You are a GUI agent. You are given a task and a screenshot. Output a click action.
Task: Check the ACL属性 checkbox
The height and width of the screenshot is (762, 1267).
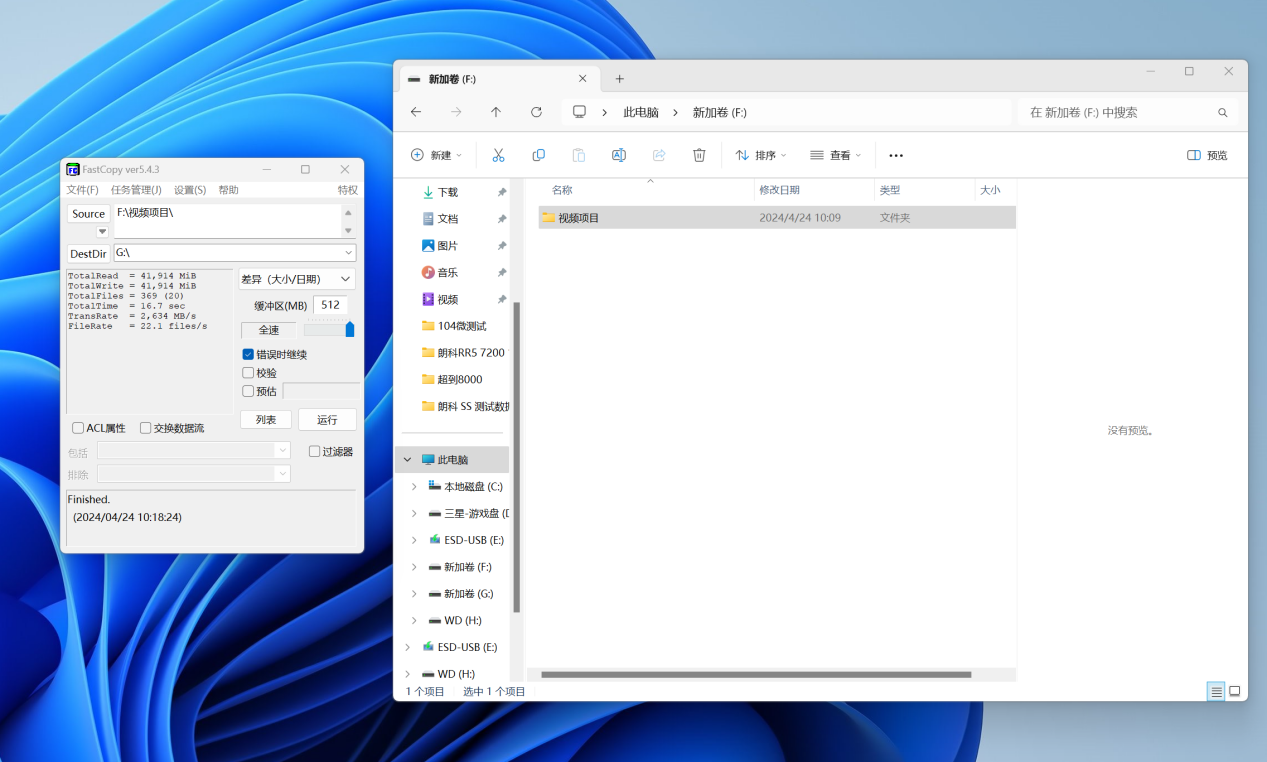click(78, 428)
